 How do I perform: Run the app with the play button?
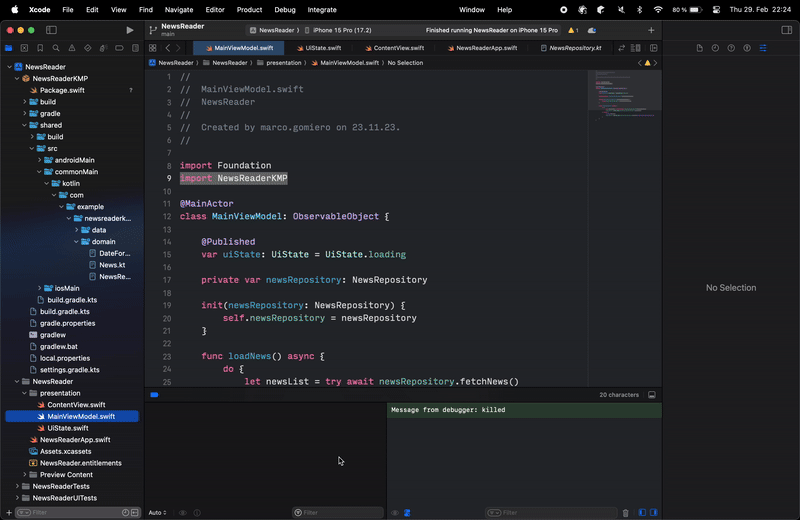coord(130,30)
